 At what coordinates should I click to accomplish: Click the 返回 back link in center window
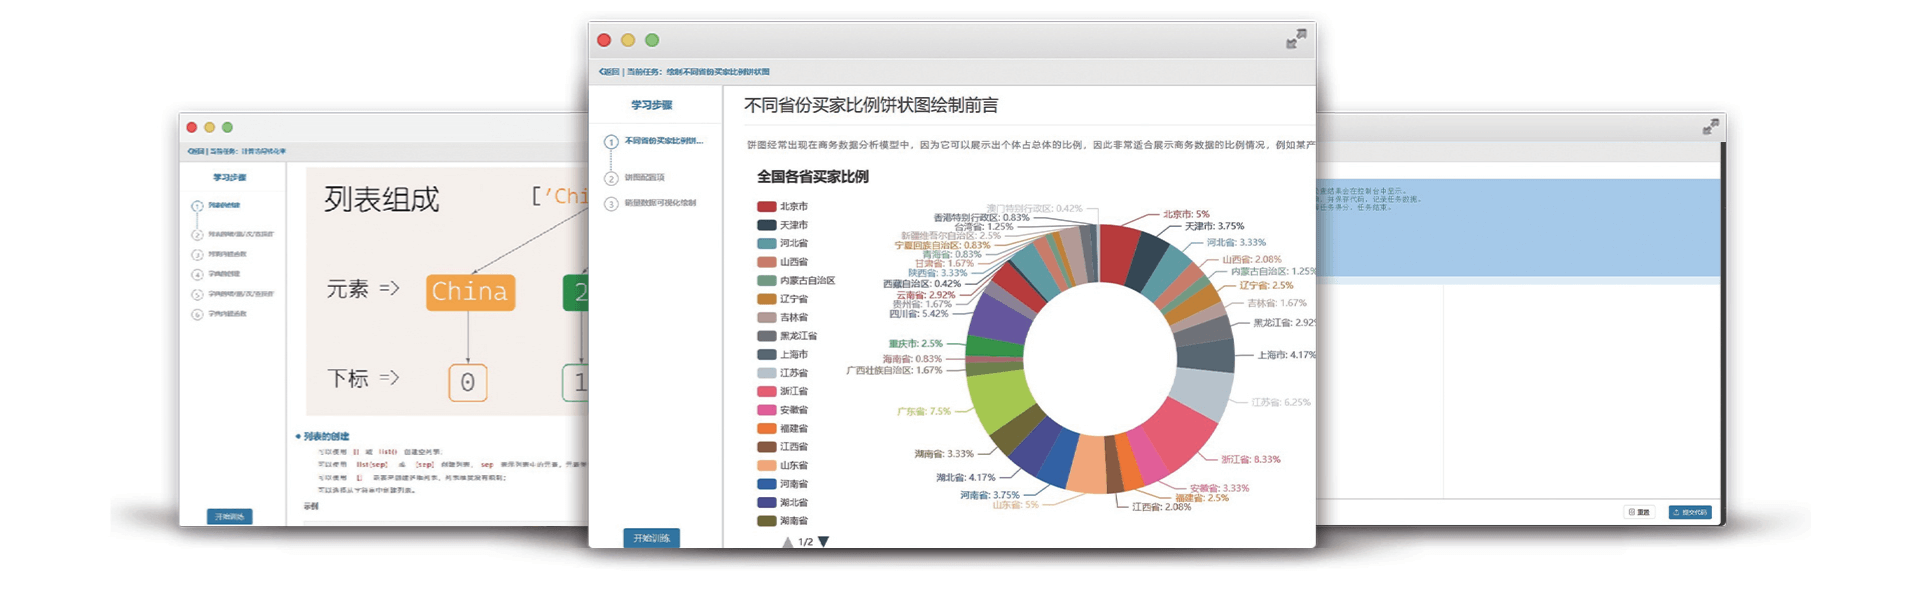pyautogui.click(x=609, y=72)
